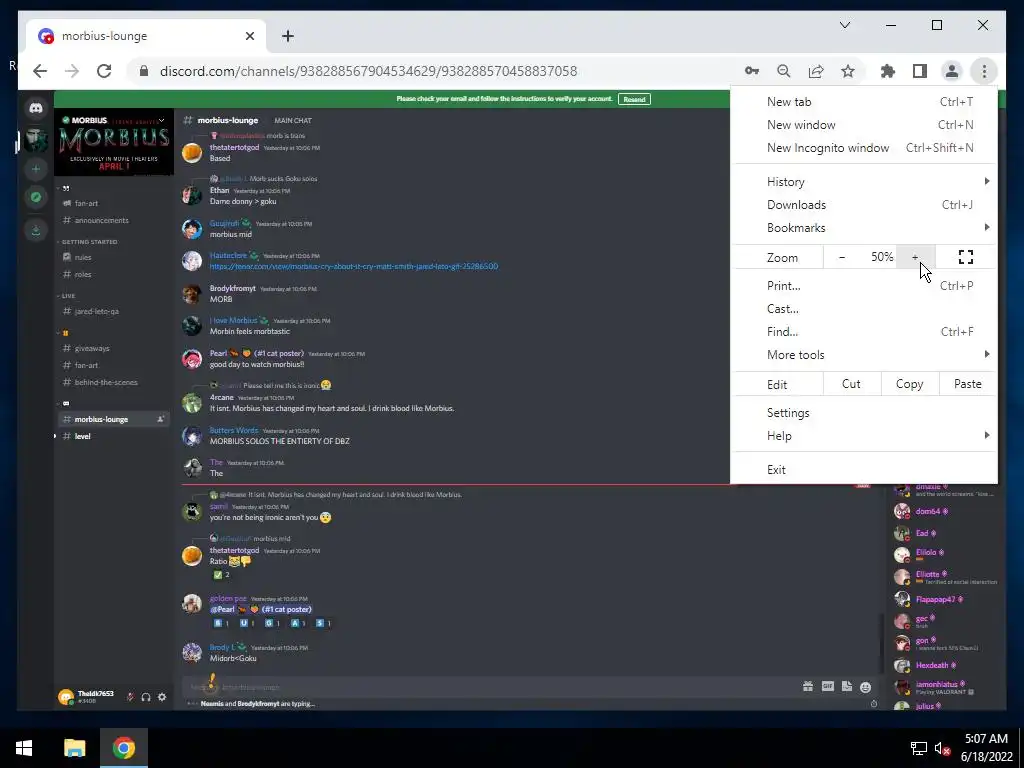Select New Incognito window menu item
This screenshot has width=1024, height=768.
point(865,148)
